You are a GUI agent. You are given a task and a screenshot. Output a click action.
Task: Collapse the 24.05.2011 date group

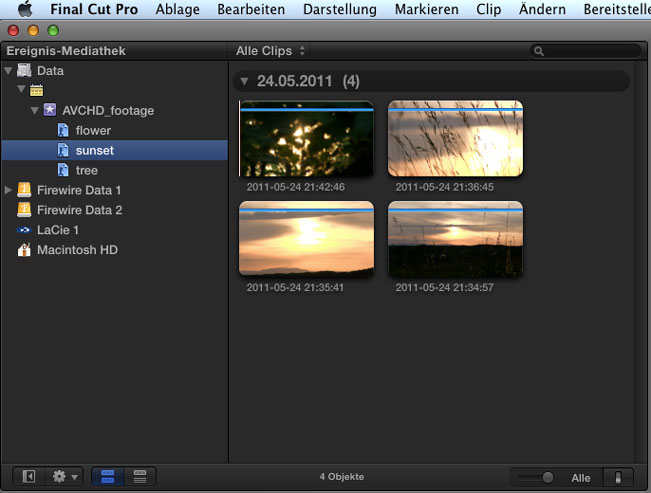[x=244, y=81]
